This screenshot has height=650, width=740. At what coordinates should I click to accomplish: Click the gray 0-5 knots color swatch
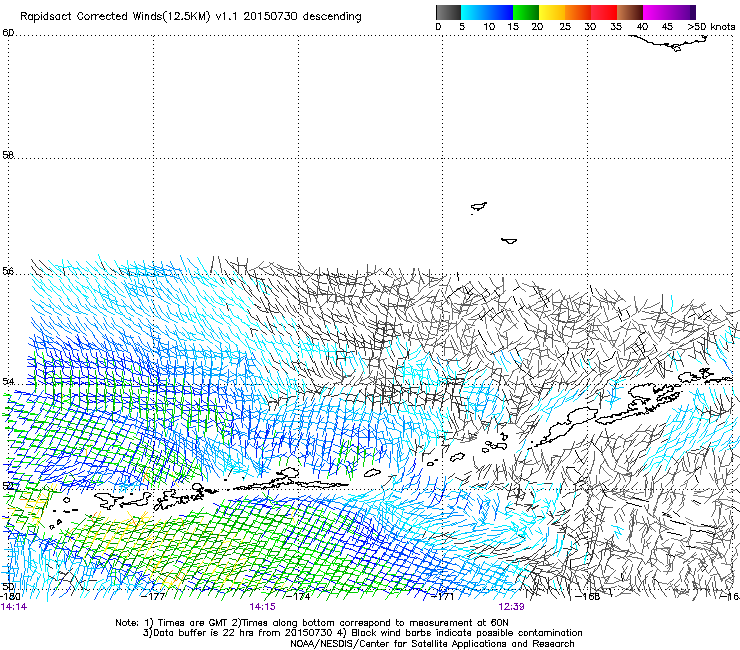[448, 12]
